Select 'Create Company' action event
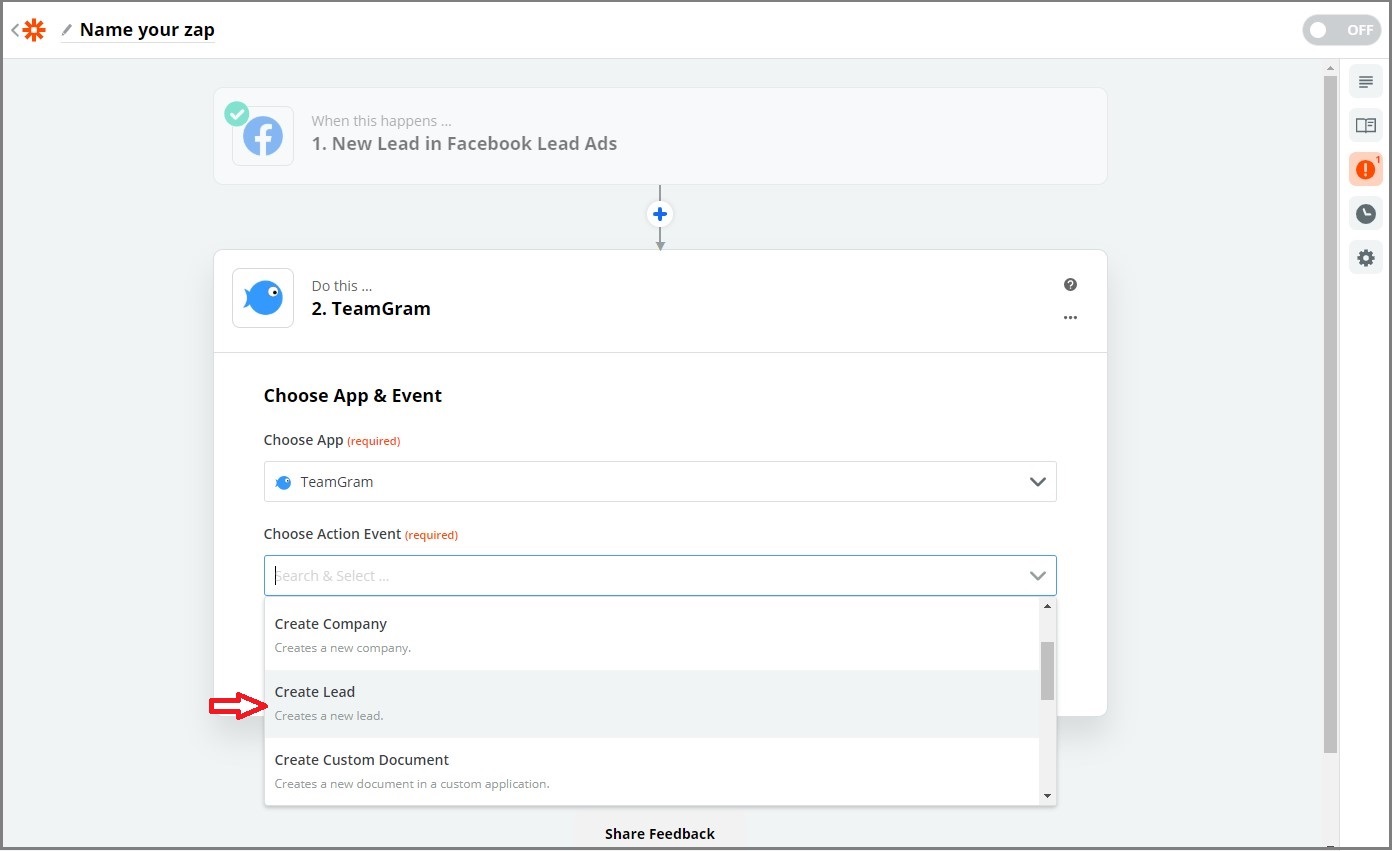The width and height of the screenshot is (1392, 851). pos(652,635)
